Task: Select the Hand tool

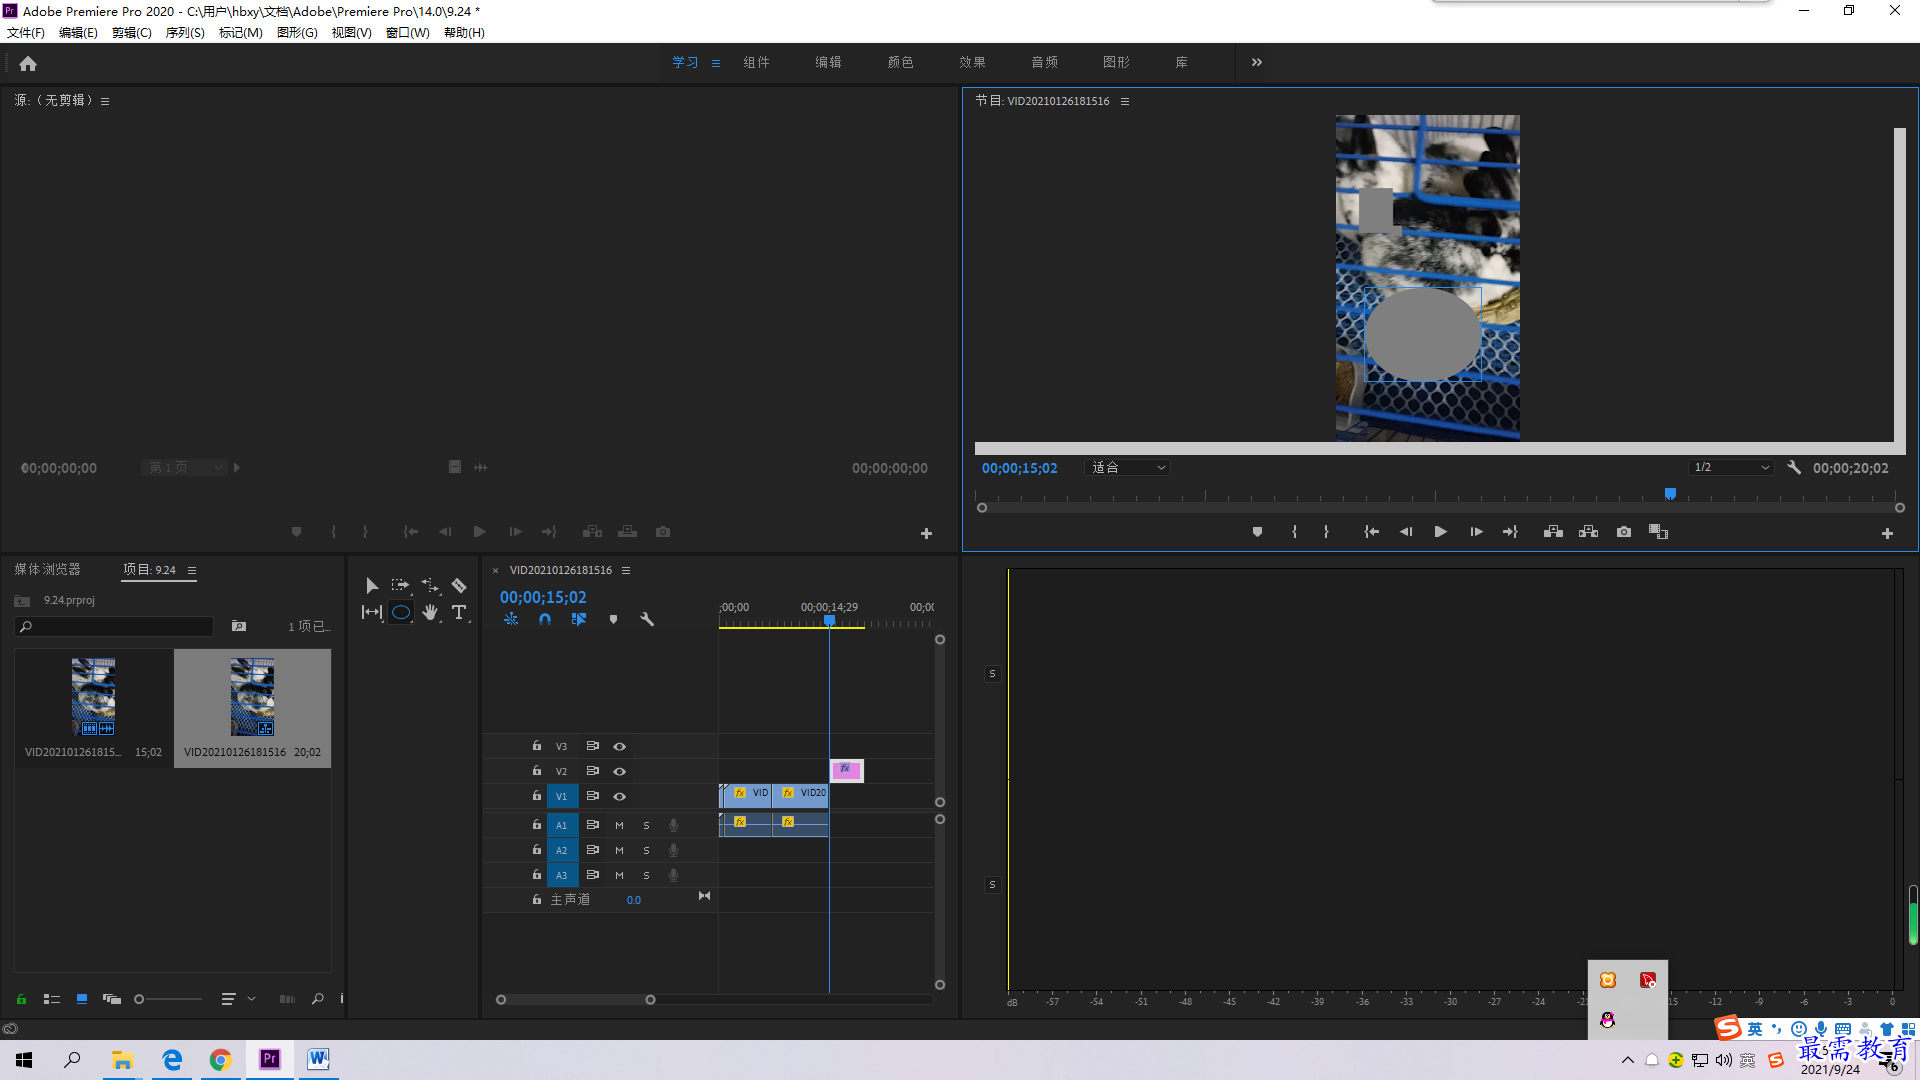Action: [x=430, y=612]
